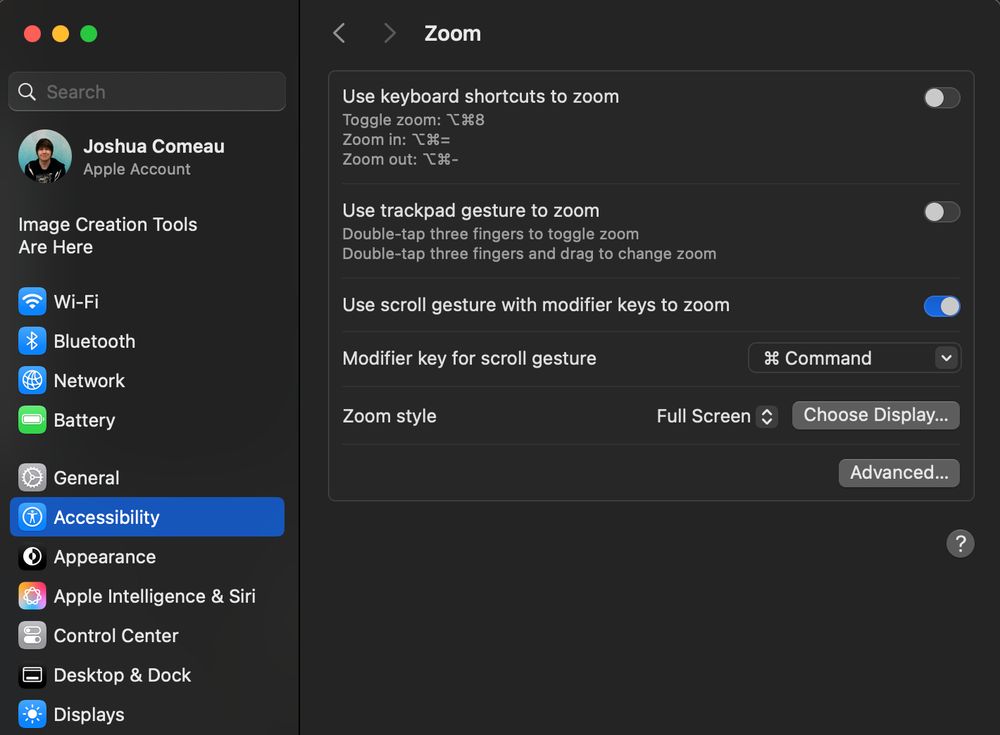The height and width of the screenshot is (735, 1000).
Task: Open the Wi-Fi settings label
Action: [76, 302]
